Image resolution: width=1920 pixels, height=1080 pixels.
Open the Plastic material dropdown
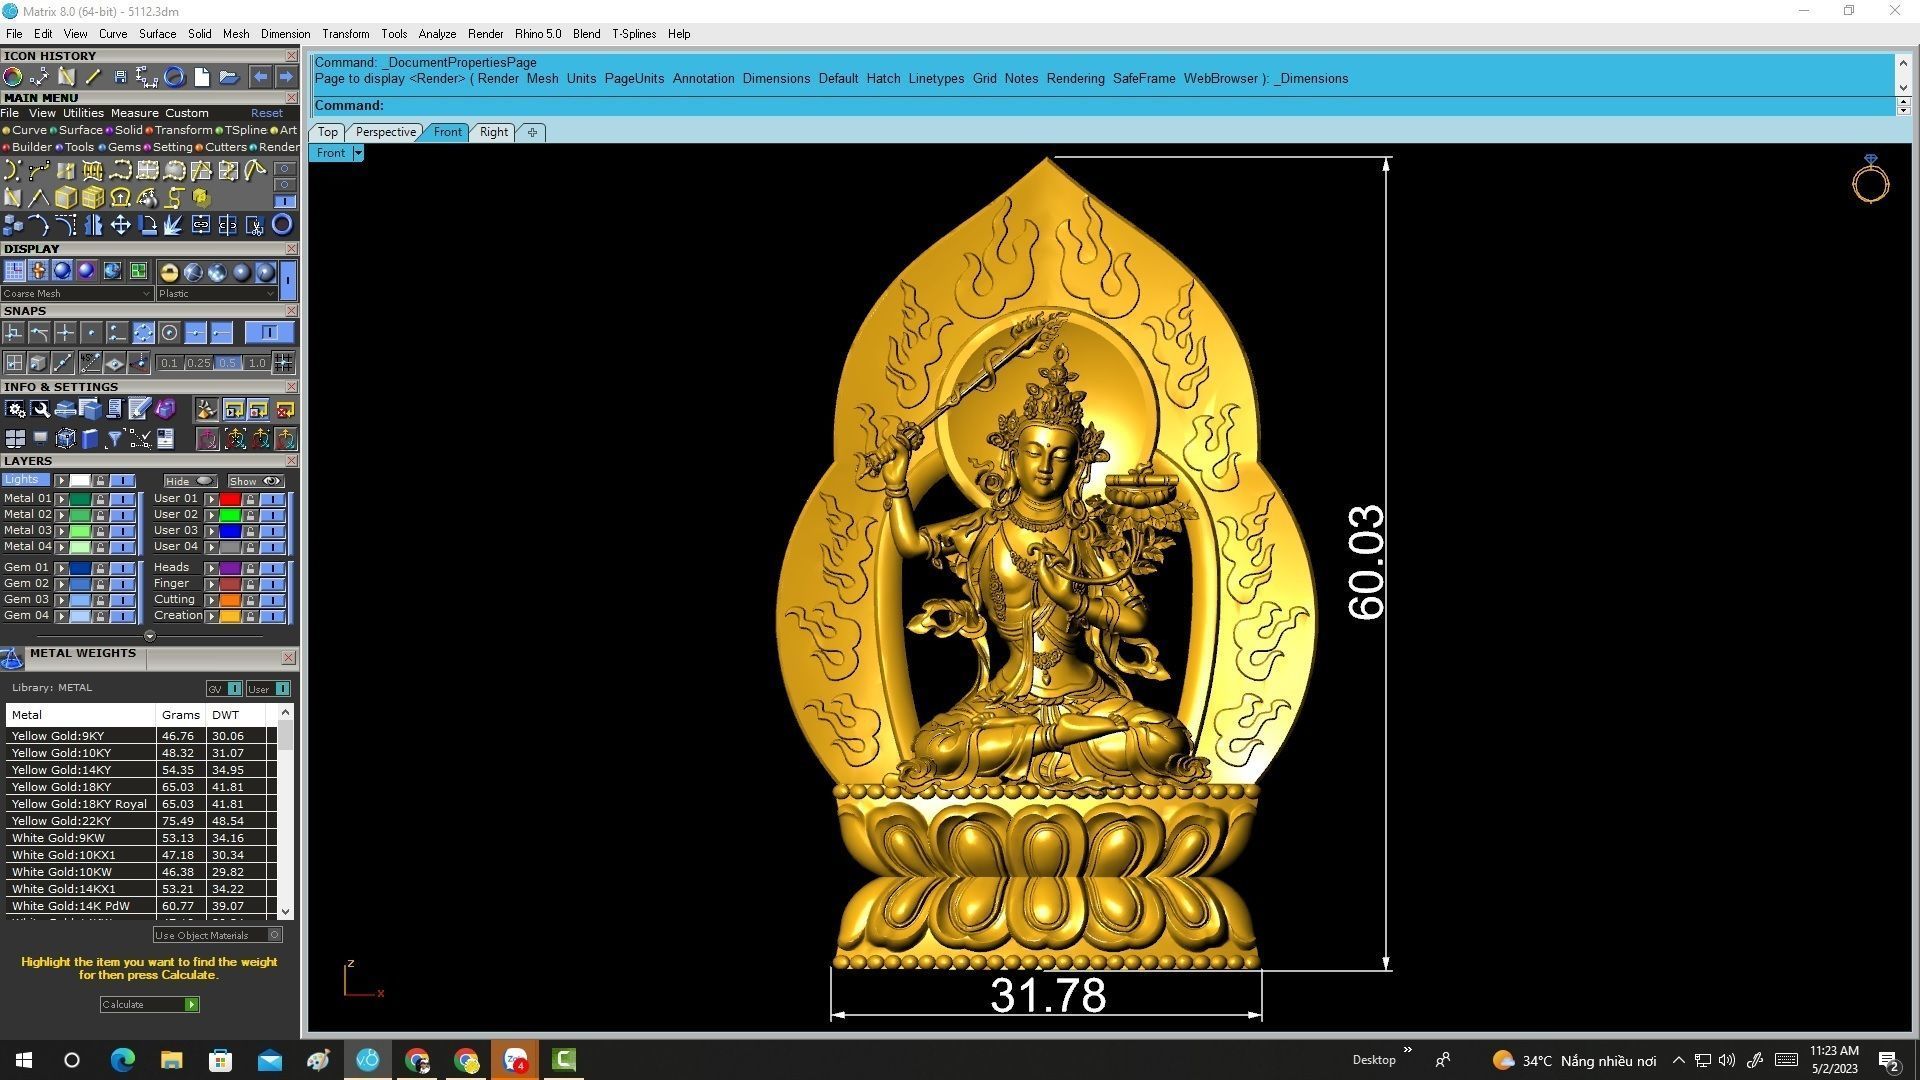pos(217,294)
